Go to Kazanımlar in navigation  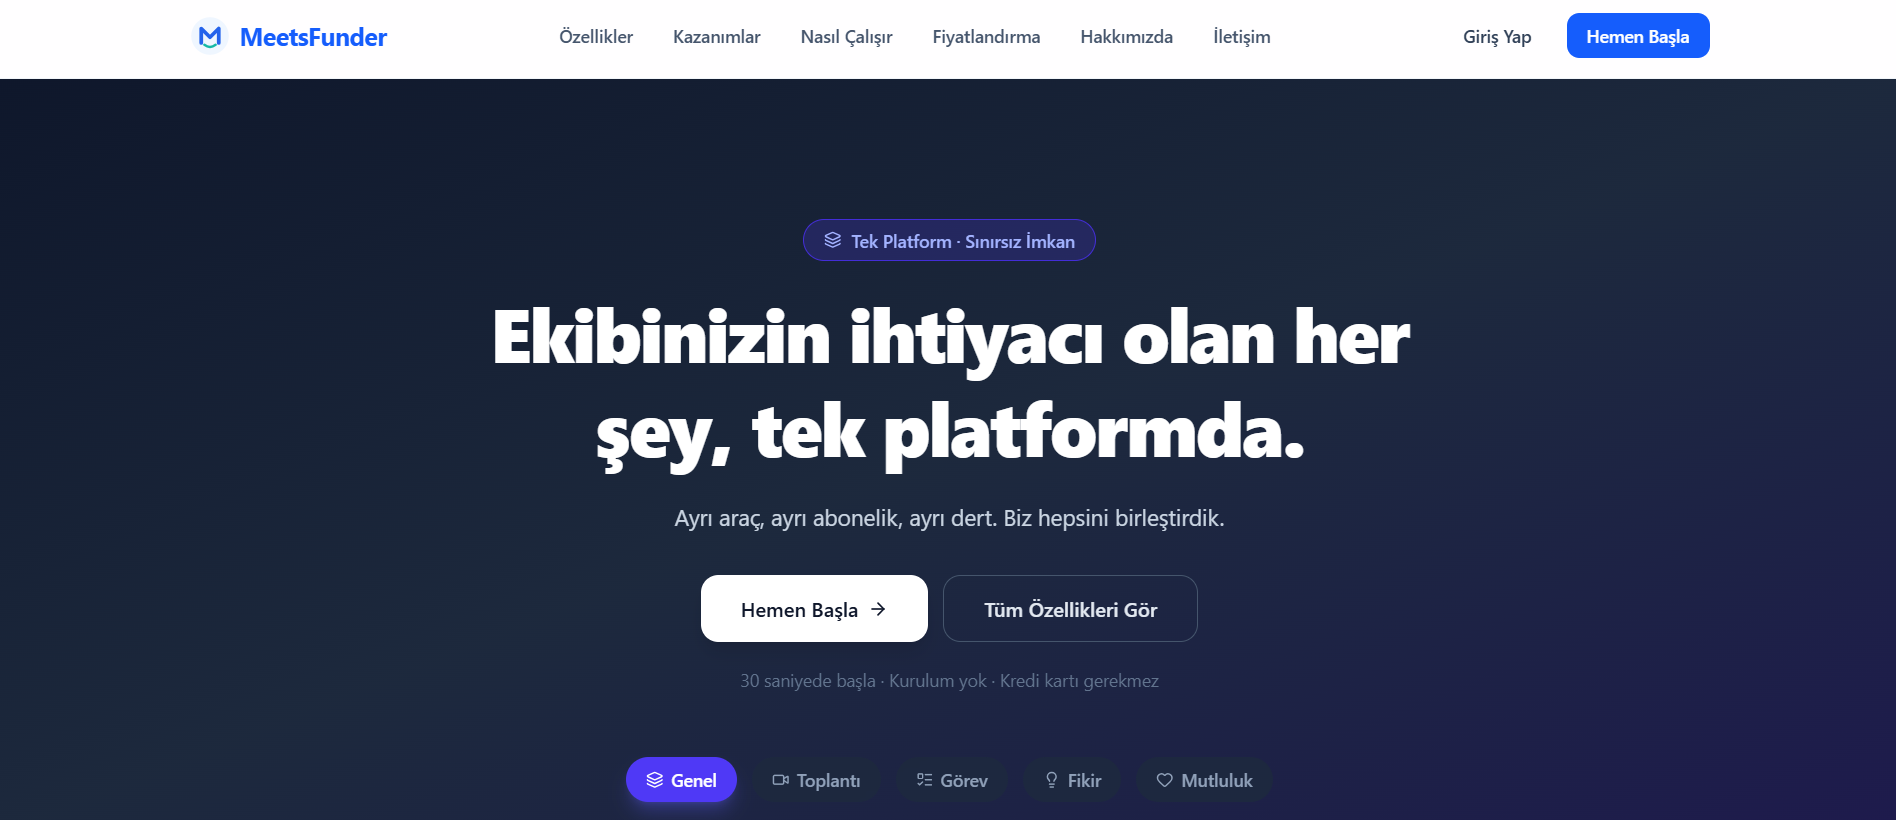(716, 37)
